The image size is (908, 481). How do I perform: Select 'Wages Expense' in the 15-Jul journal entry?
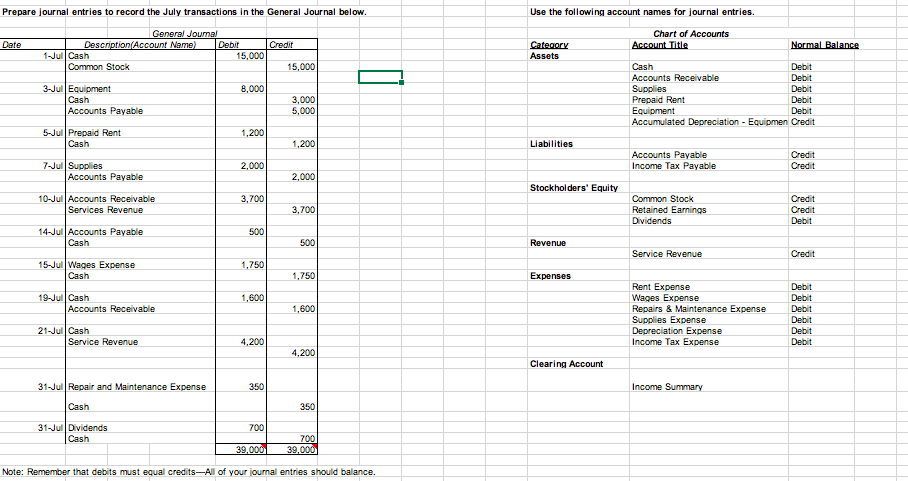point(101,265)
